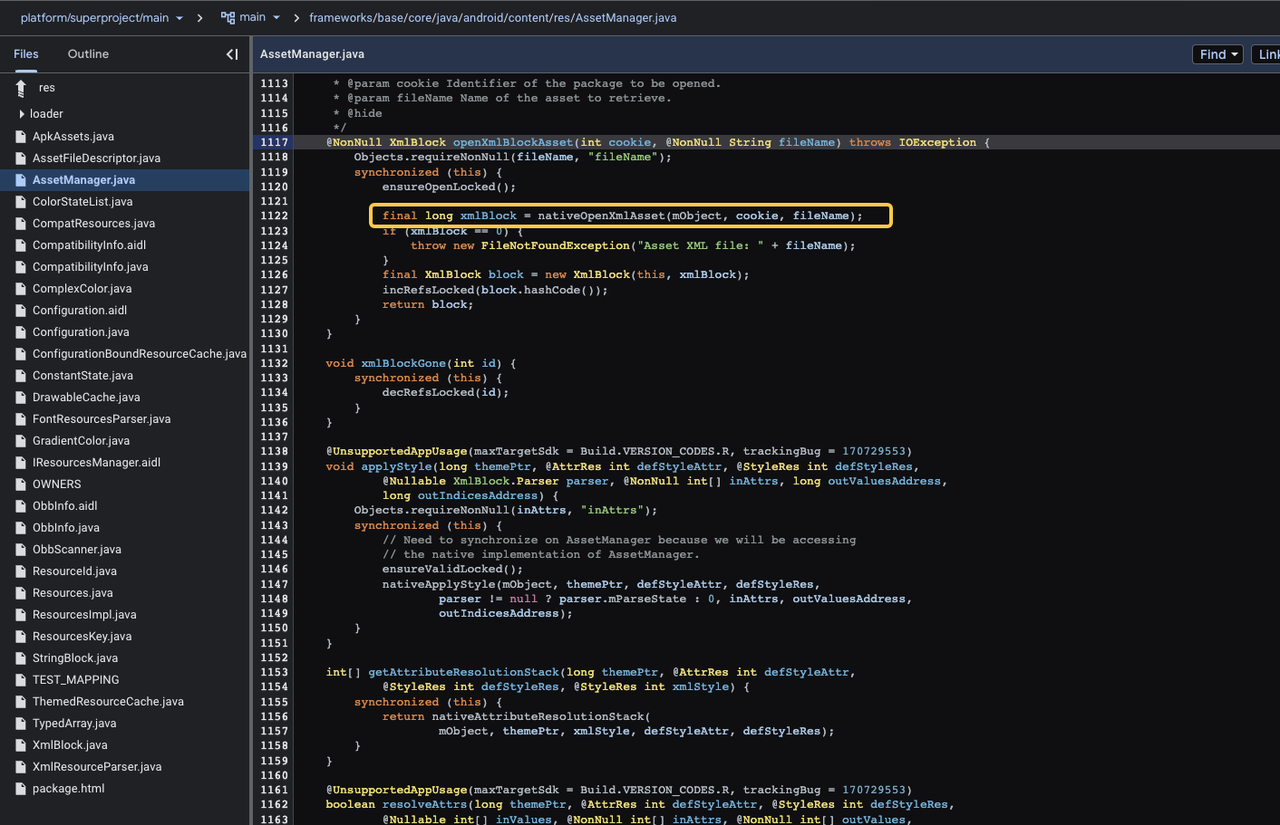Open IResourcesManager.aidl file
The height and width of the screenshot is (825, 1280).
pyautogui.click(x=96, y=462)
